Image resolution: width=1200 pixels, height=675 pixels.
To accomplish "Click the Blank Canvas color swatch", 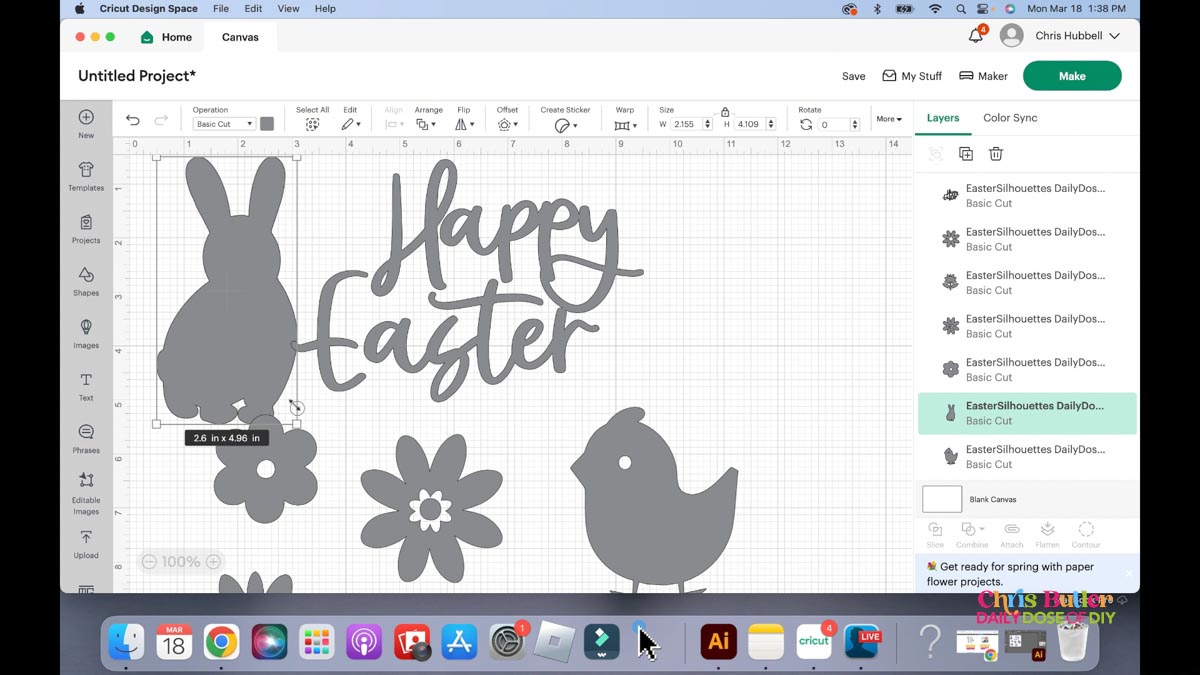I will (941, 499).
